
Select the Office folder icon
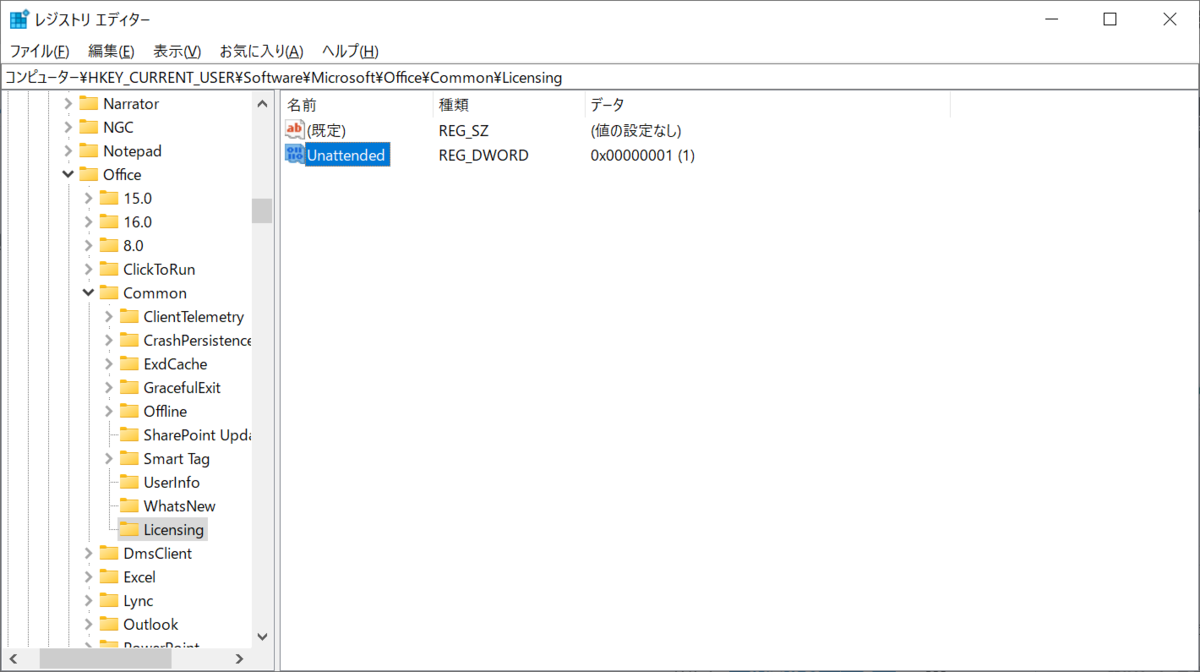pyautogui.click(x=88, y=175)
